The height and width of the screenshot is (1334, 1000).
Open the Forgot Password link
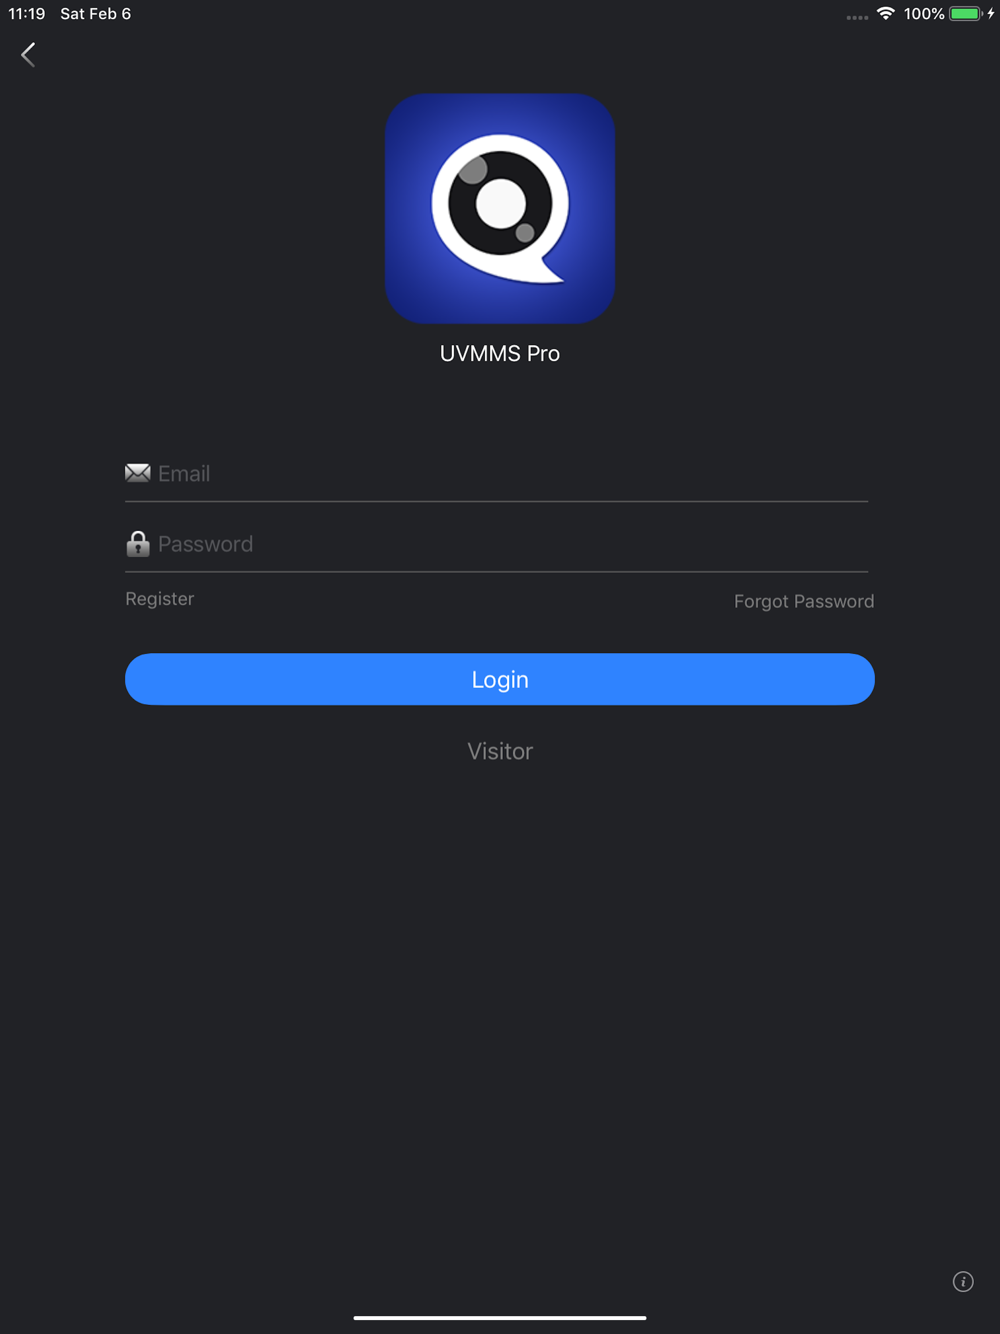click(x=804, y=601)
